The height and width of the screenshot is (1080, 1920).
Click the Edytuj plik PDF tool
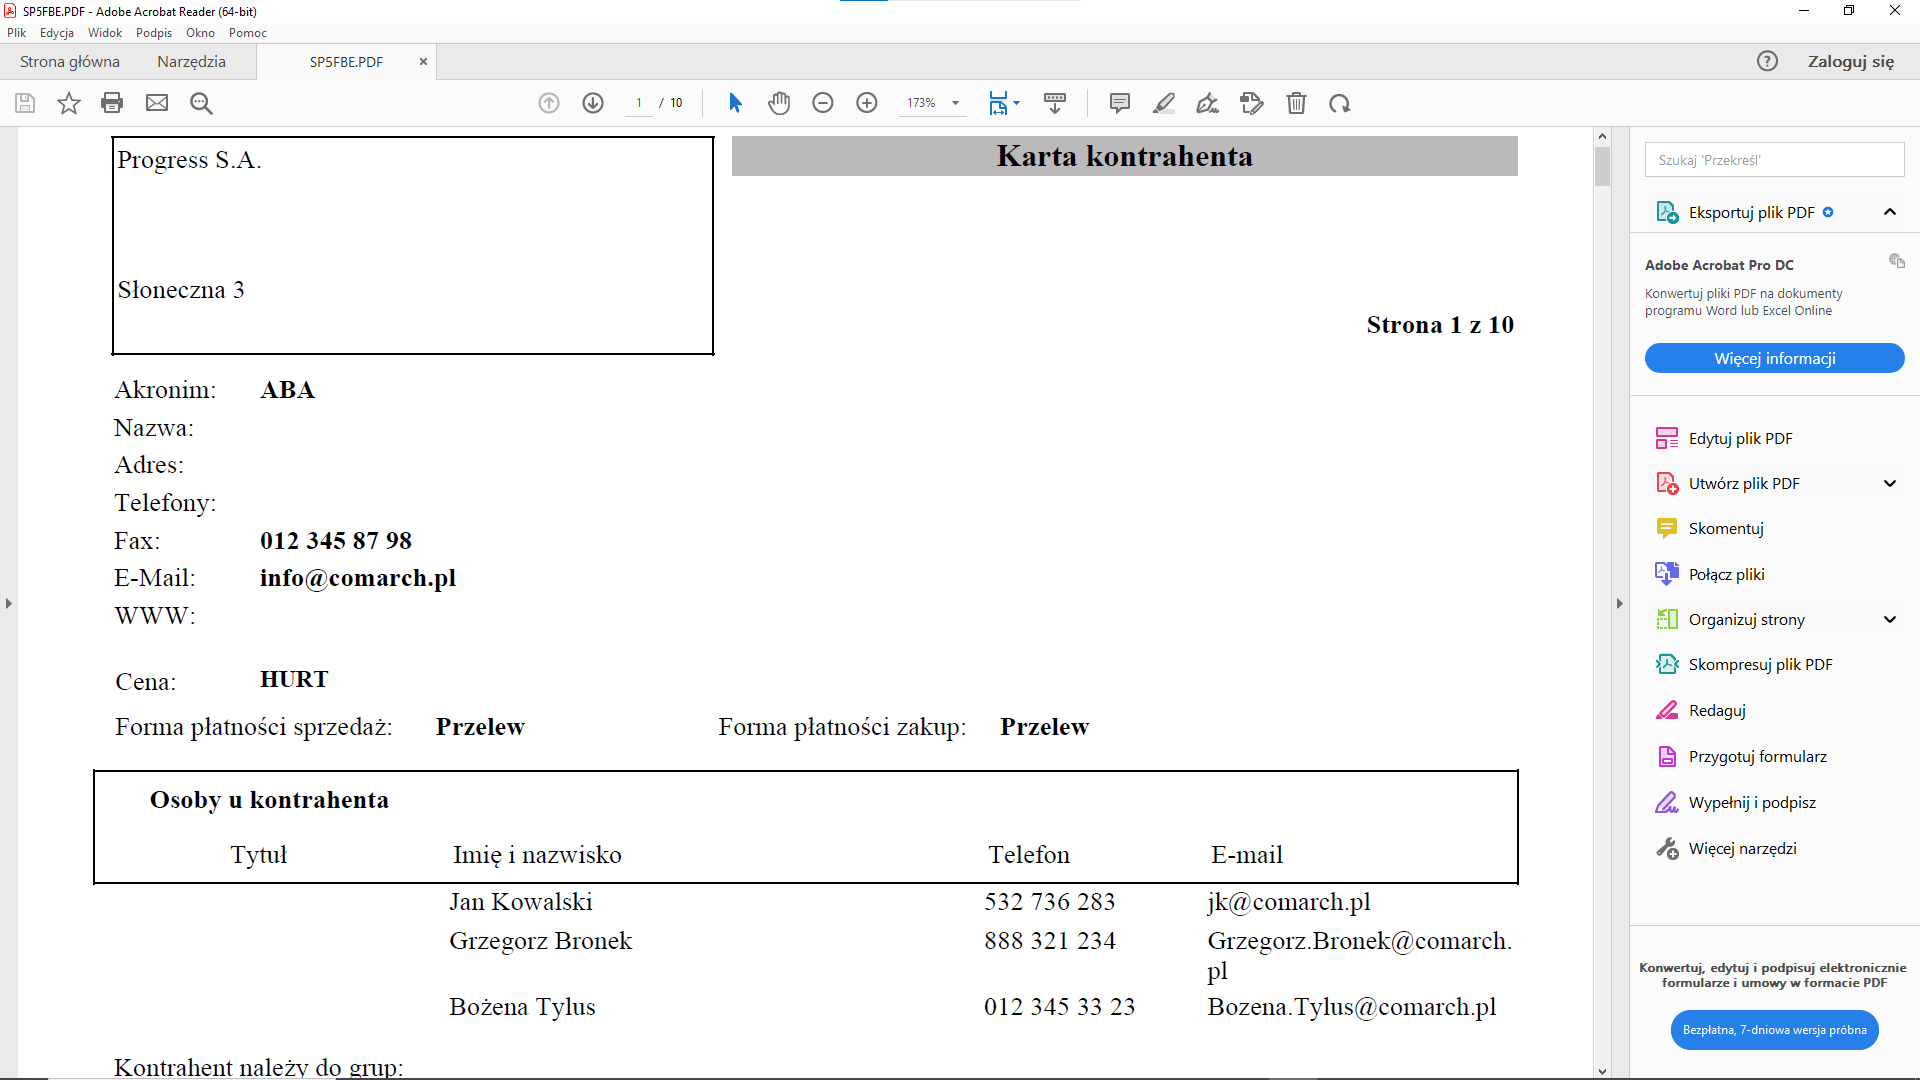click(1740, 438)
